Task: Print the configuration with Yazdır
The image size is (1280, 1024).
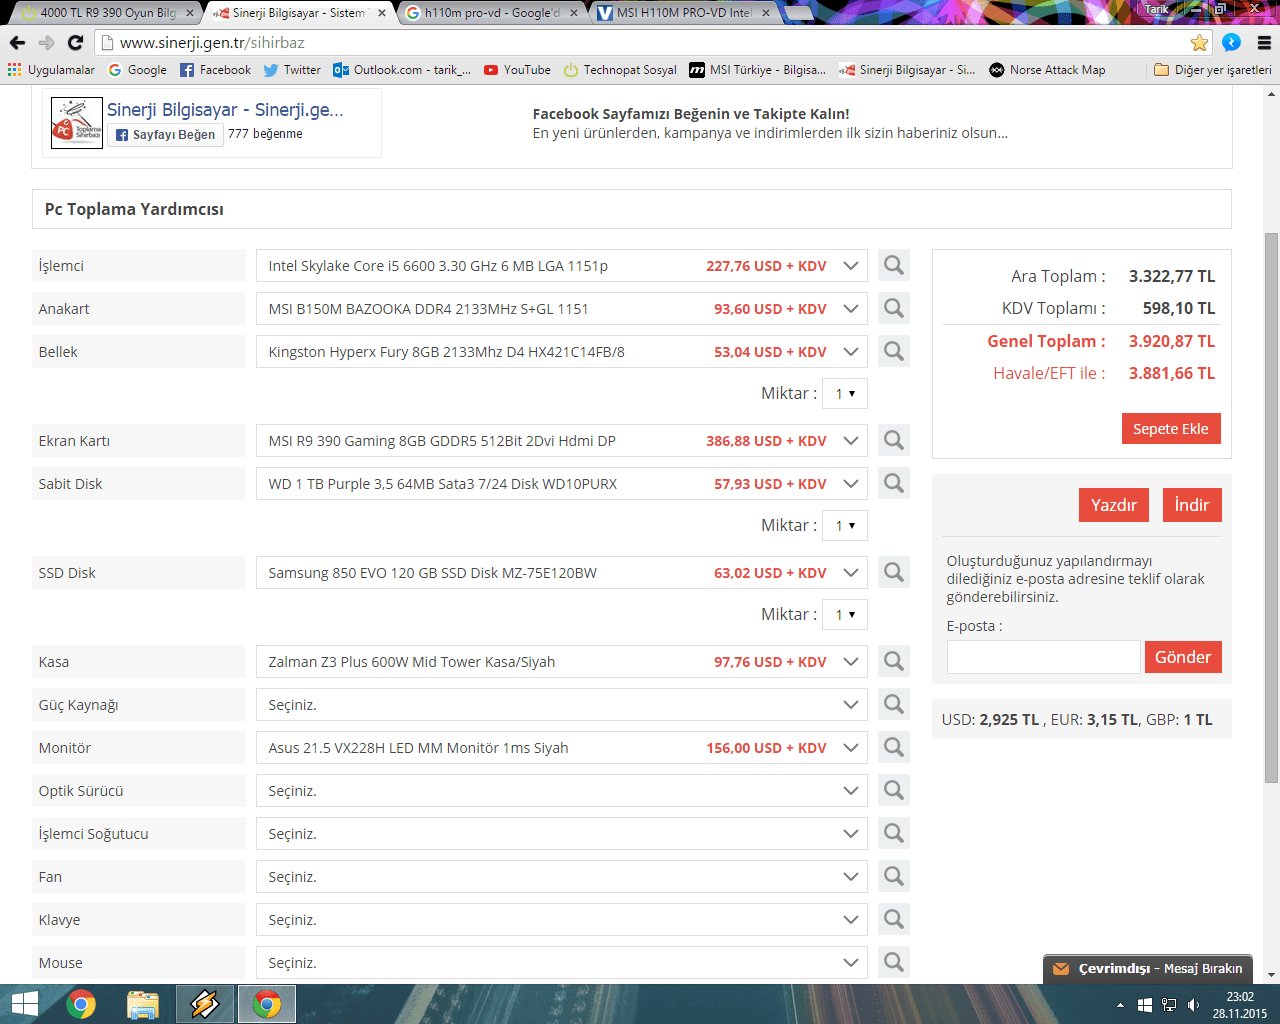Action: (x=1114, y=505)
